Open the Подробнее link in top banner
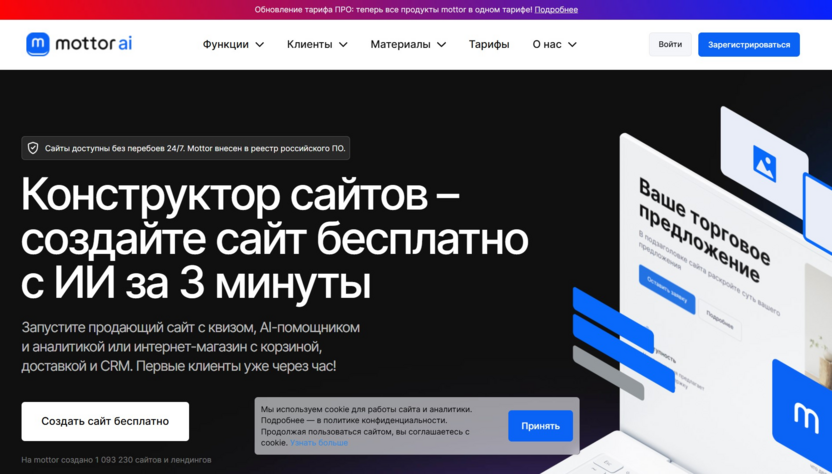 pos(556,10)
